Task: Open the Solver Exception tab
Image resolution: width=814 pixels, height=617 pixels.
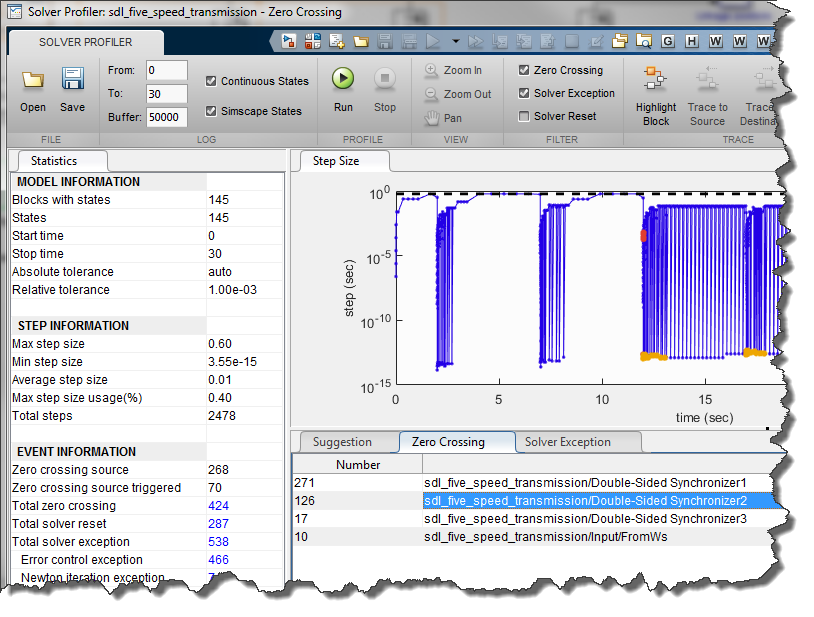Action: (567, 442)
